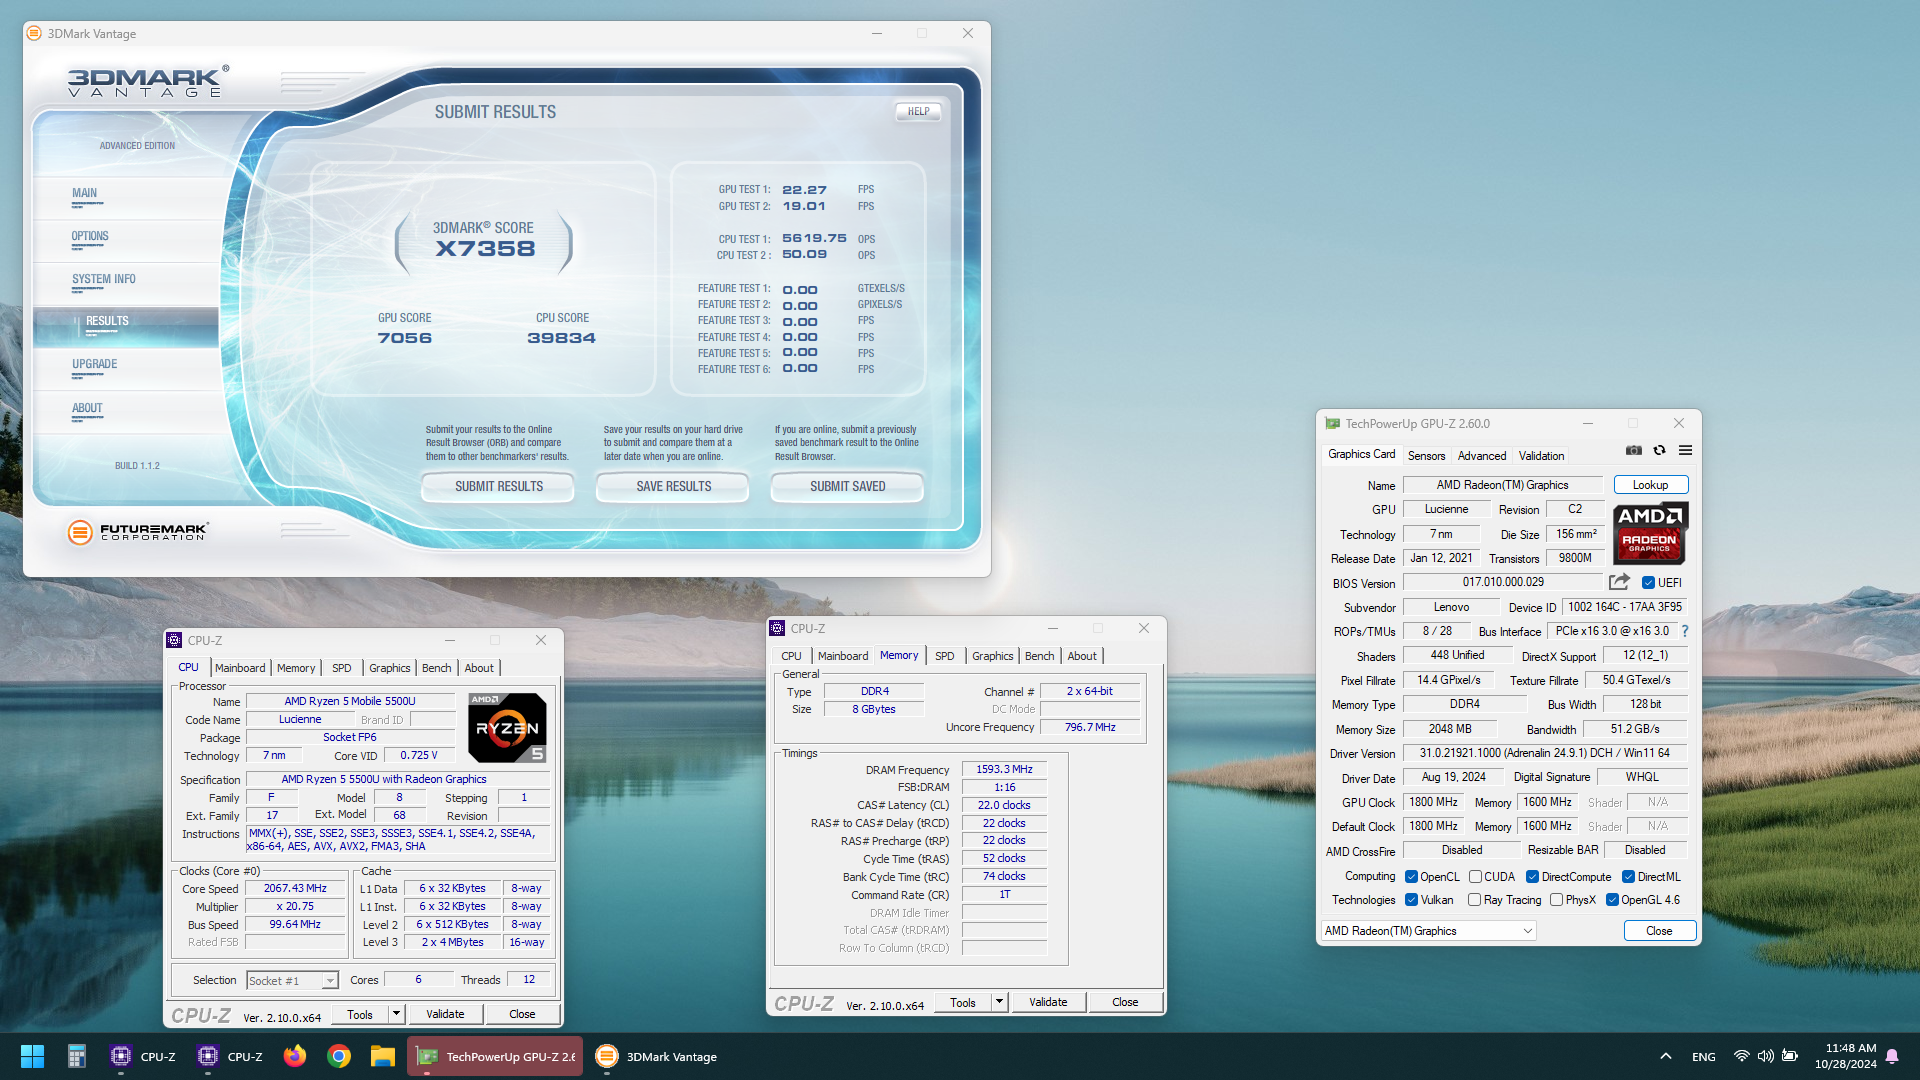
Task: Open the notification bell
Action: 1892,1056
